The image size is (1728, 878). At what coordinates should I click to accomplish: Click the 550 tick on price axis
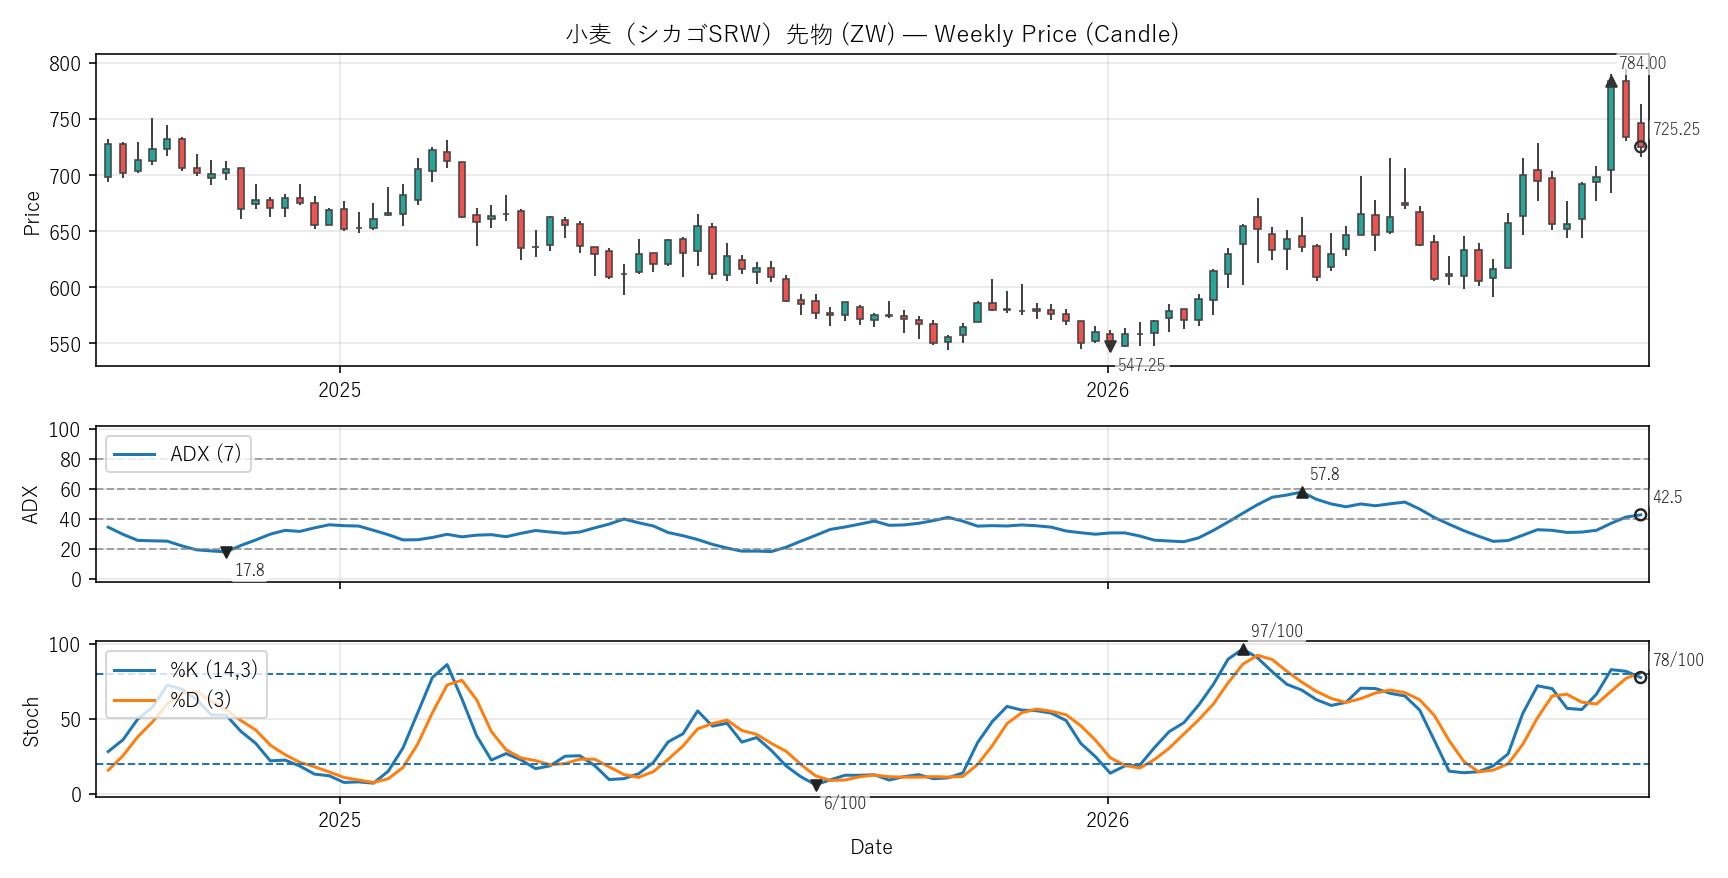point(65,344)
